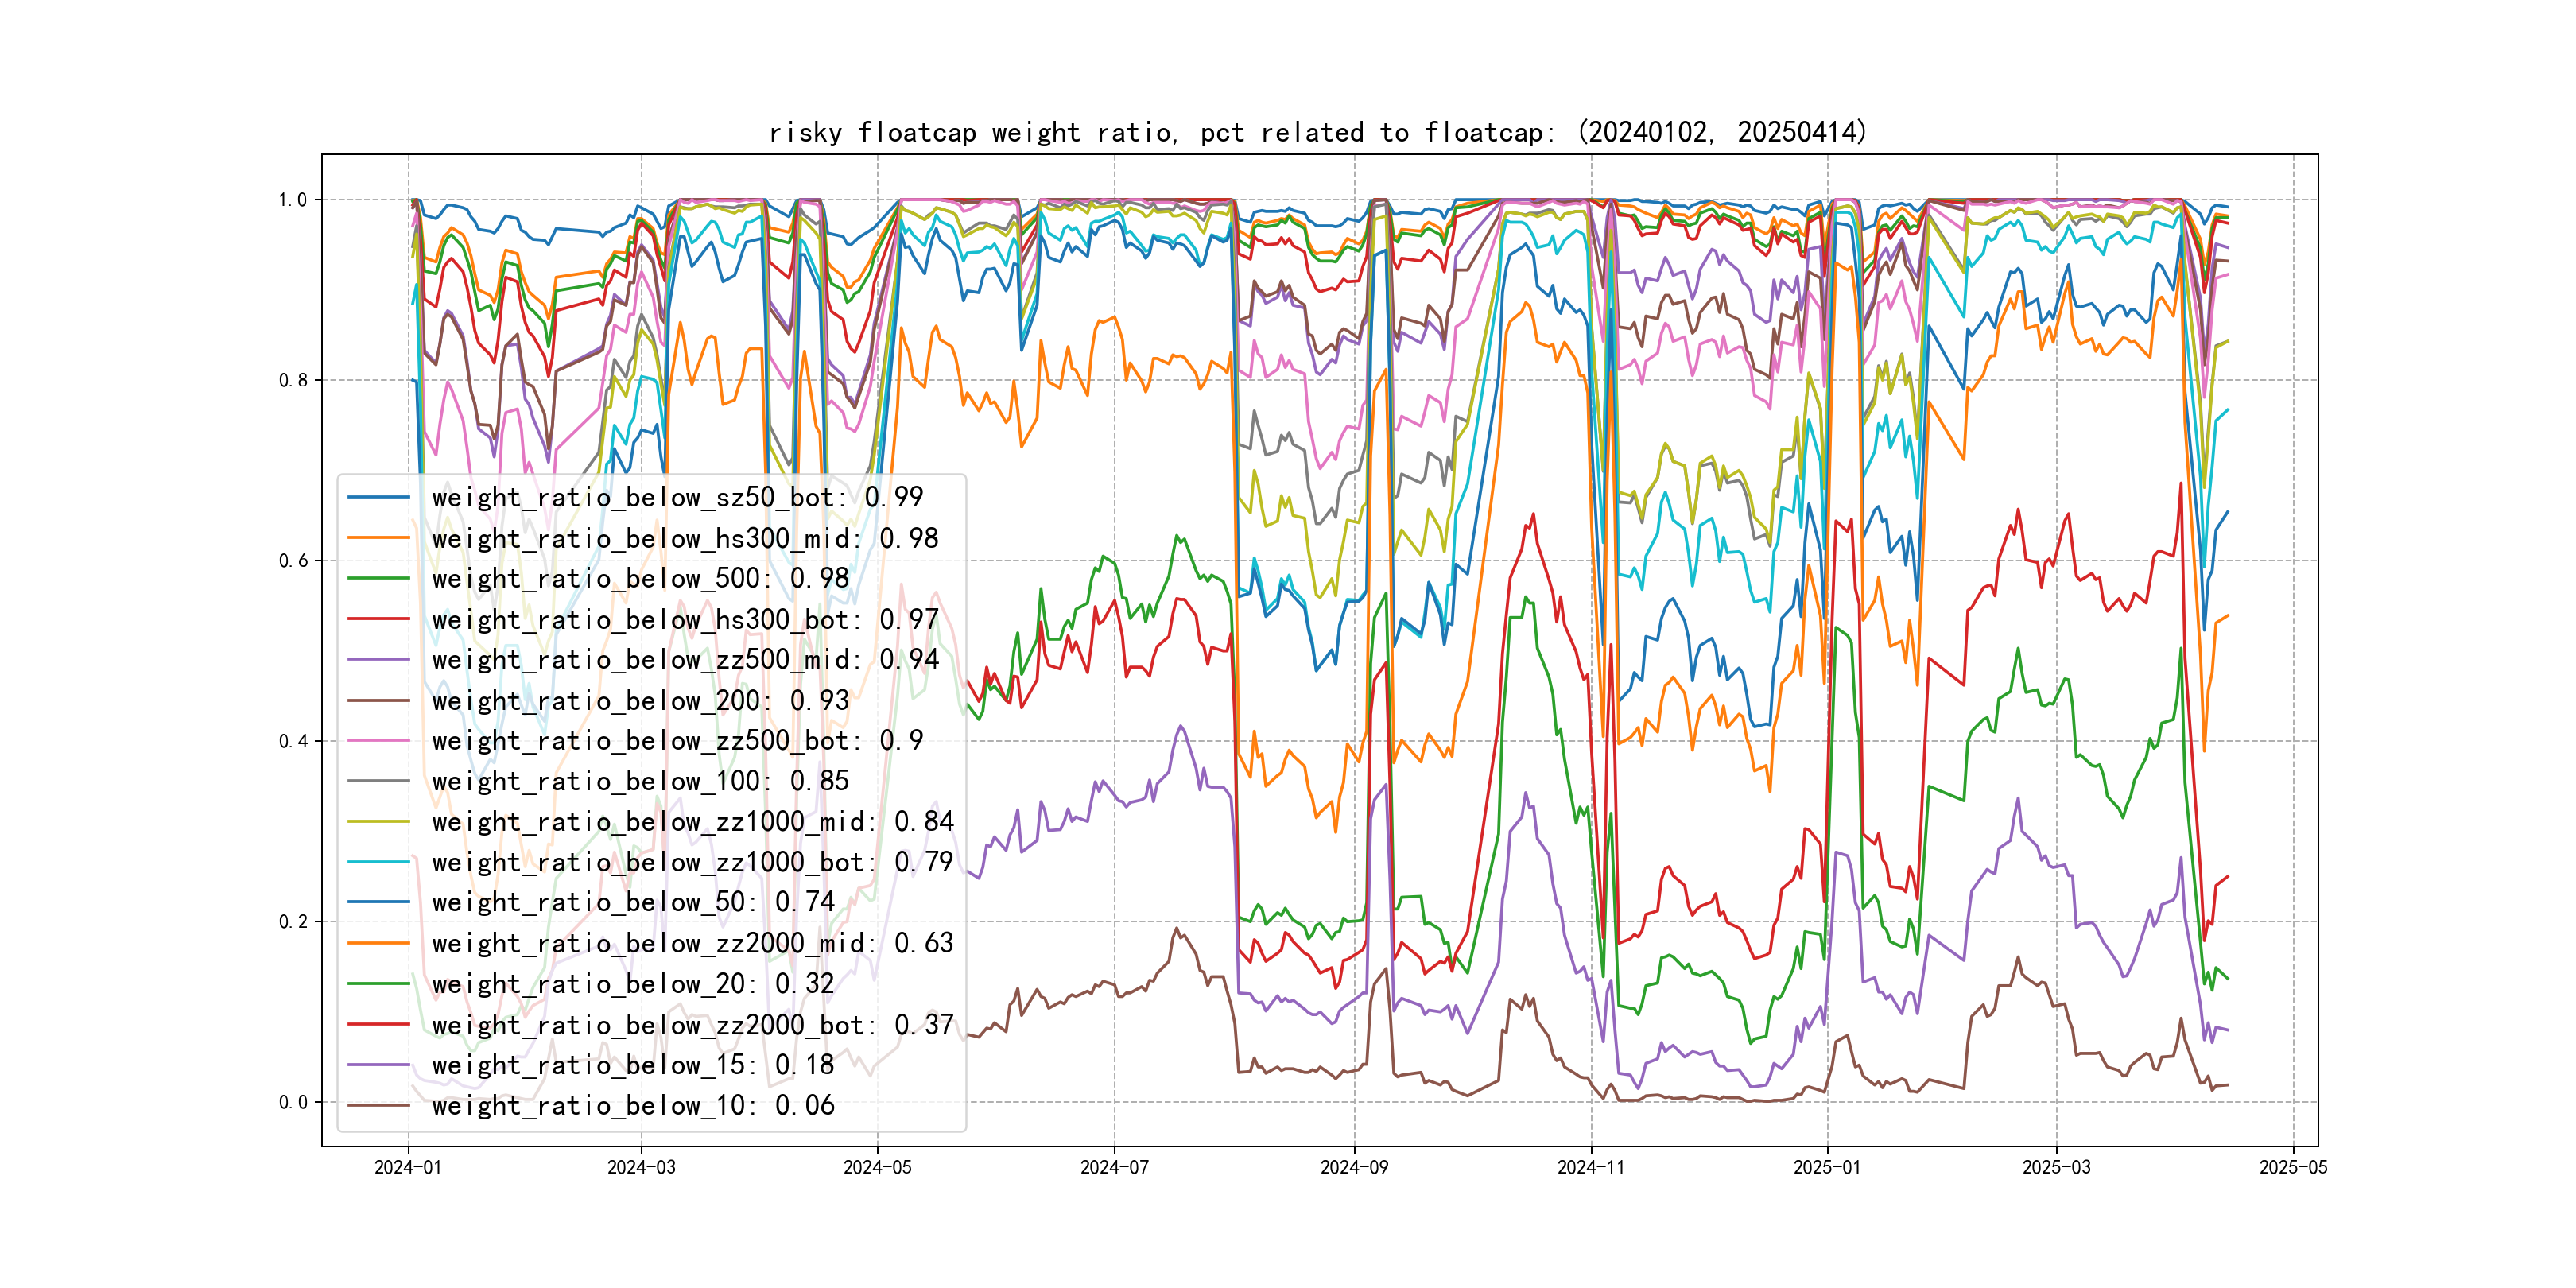
Task: Click legend label weight_ratio_below_zz2000_mid
Action: pos(692,943)
